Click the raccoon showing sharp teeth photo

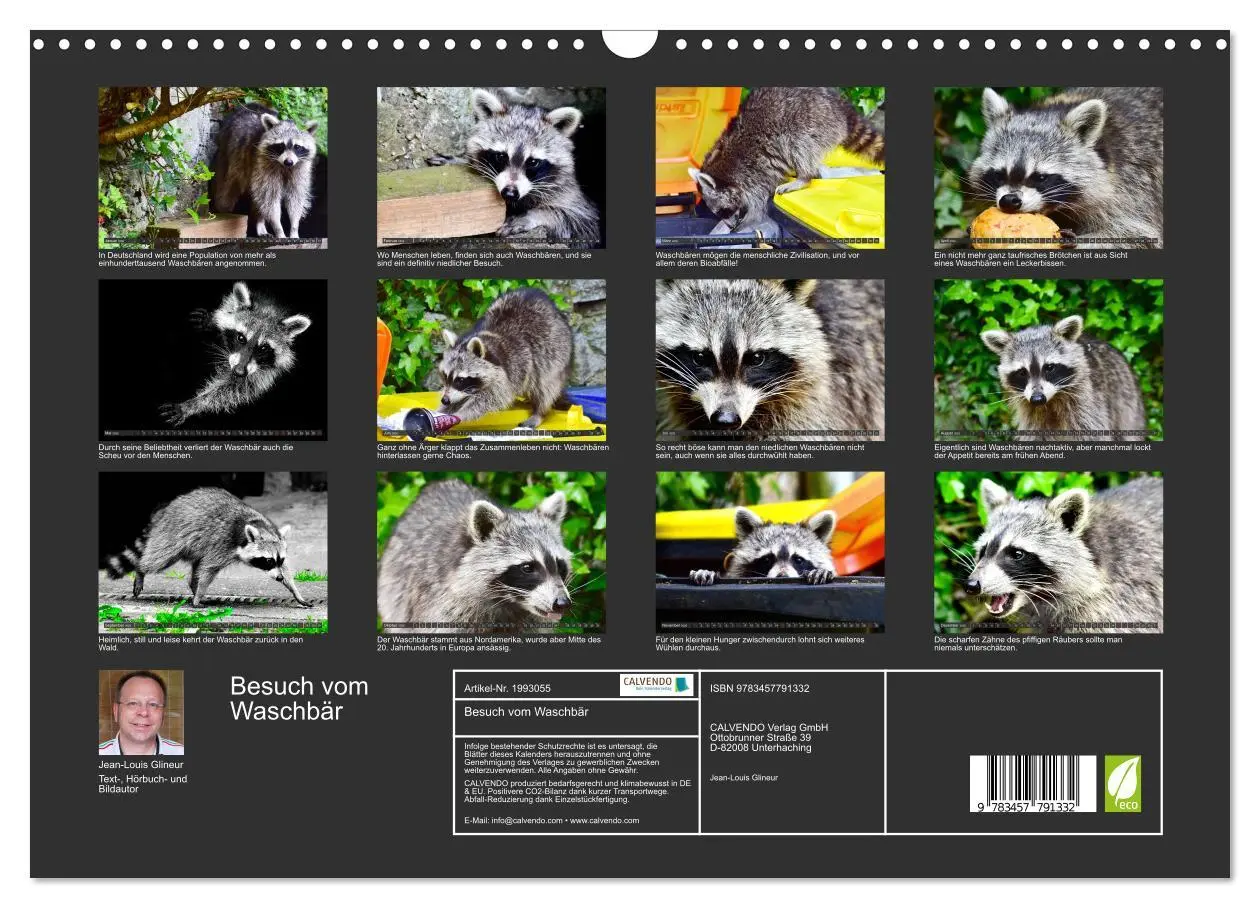pyautogui.click(x=1050, y=550)
